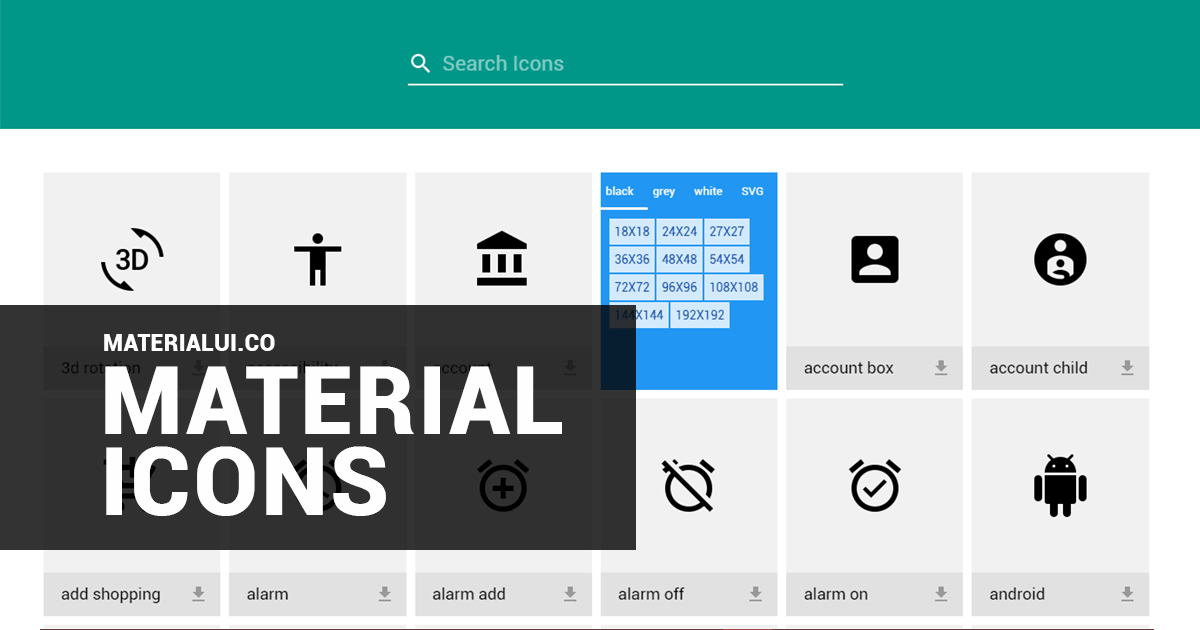The height and width of the screenshot is (630, 1200).
Task: Choose the white icon color option
Action: tap(708, 191)
